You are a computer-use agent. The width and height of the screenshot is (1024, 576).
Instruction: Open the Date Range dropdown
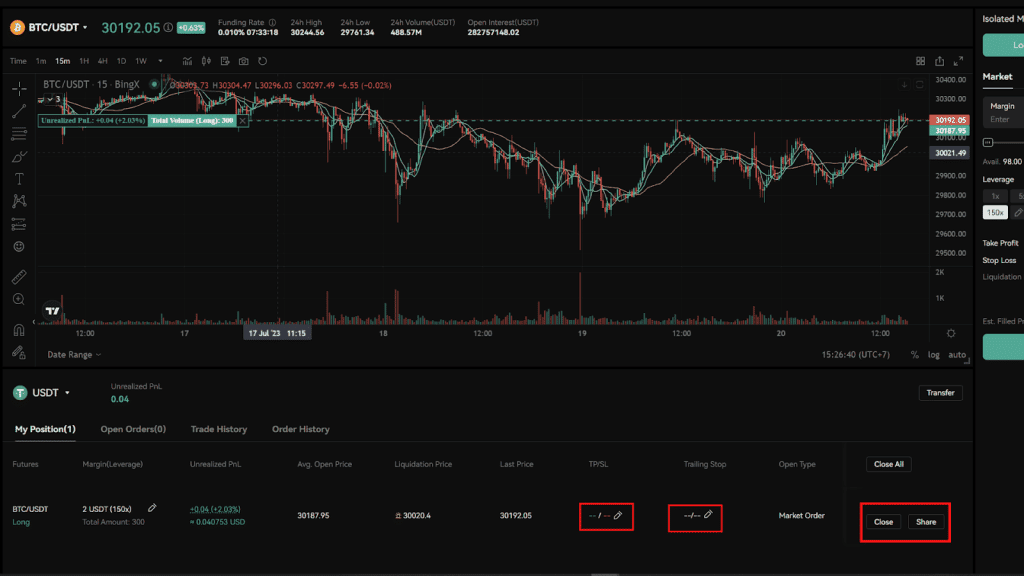tap(74, 355)
